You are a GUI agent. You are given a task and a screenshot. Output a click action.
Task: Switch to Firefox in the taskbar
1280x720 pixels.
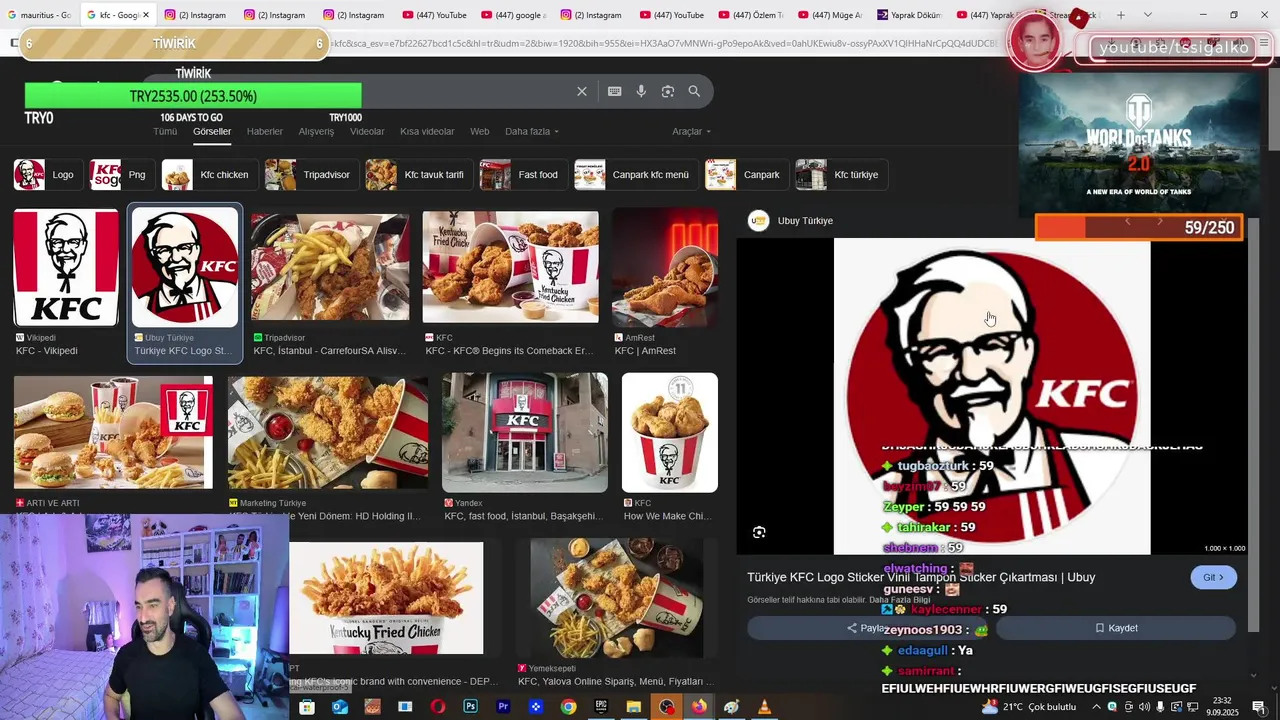tap(699, 707)
